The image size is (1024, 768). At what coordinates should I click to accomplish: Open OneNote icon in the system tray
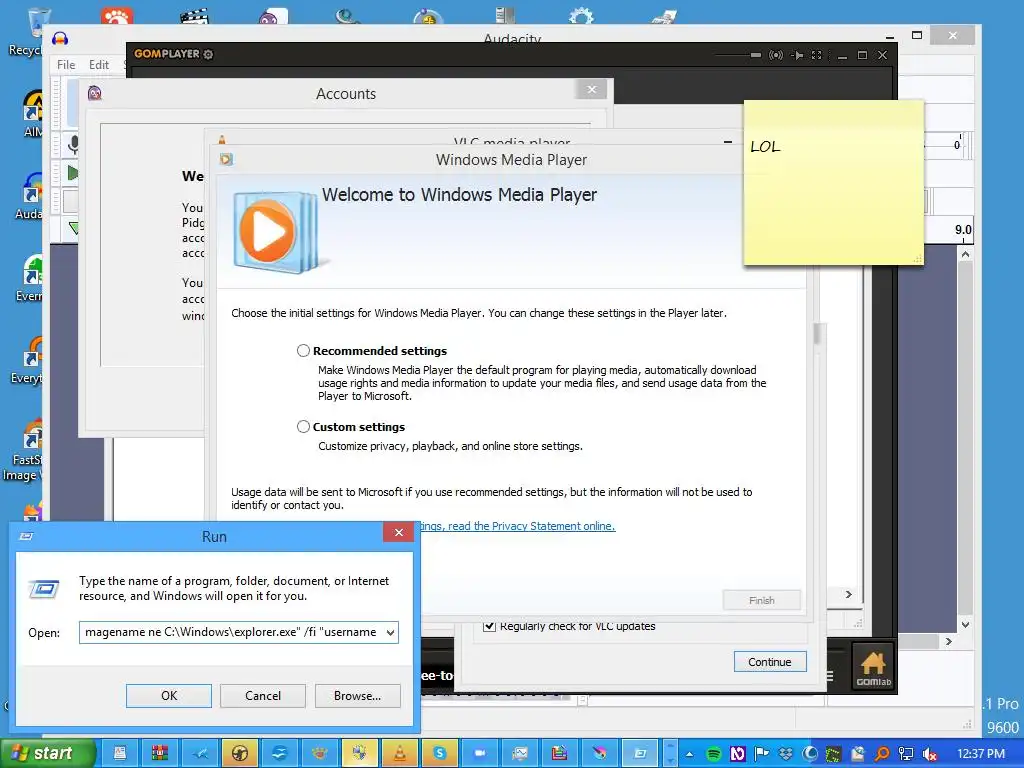click(x=737, y=754)
